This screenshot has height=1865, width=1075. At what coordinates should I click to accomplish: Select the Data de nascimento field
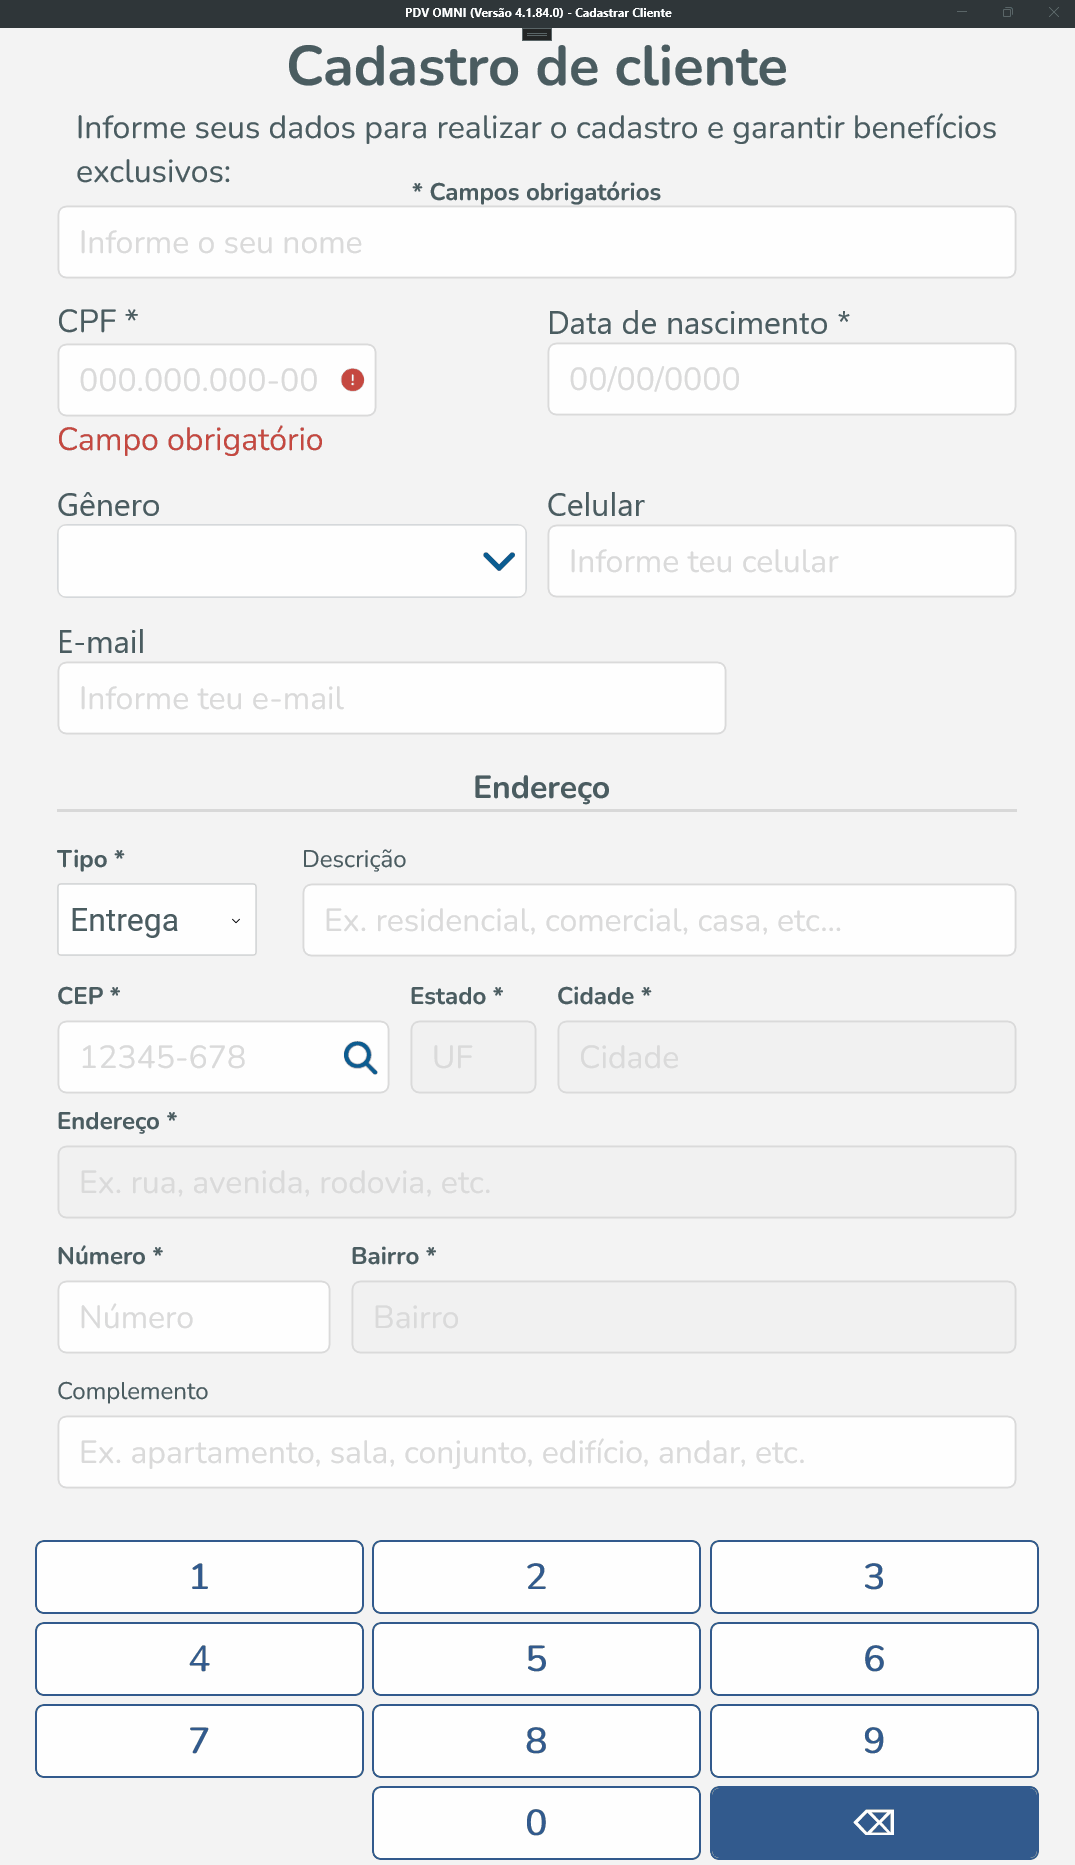pos(781,380)
